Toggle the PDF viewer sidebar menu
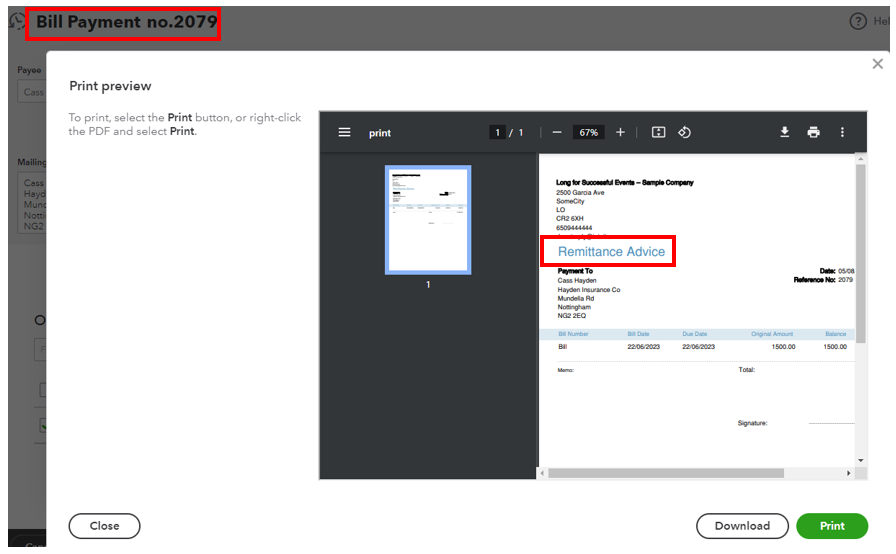The height and width of the screenshot is (554, 896). point(344,132)
